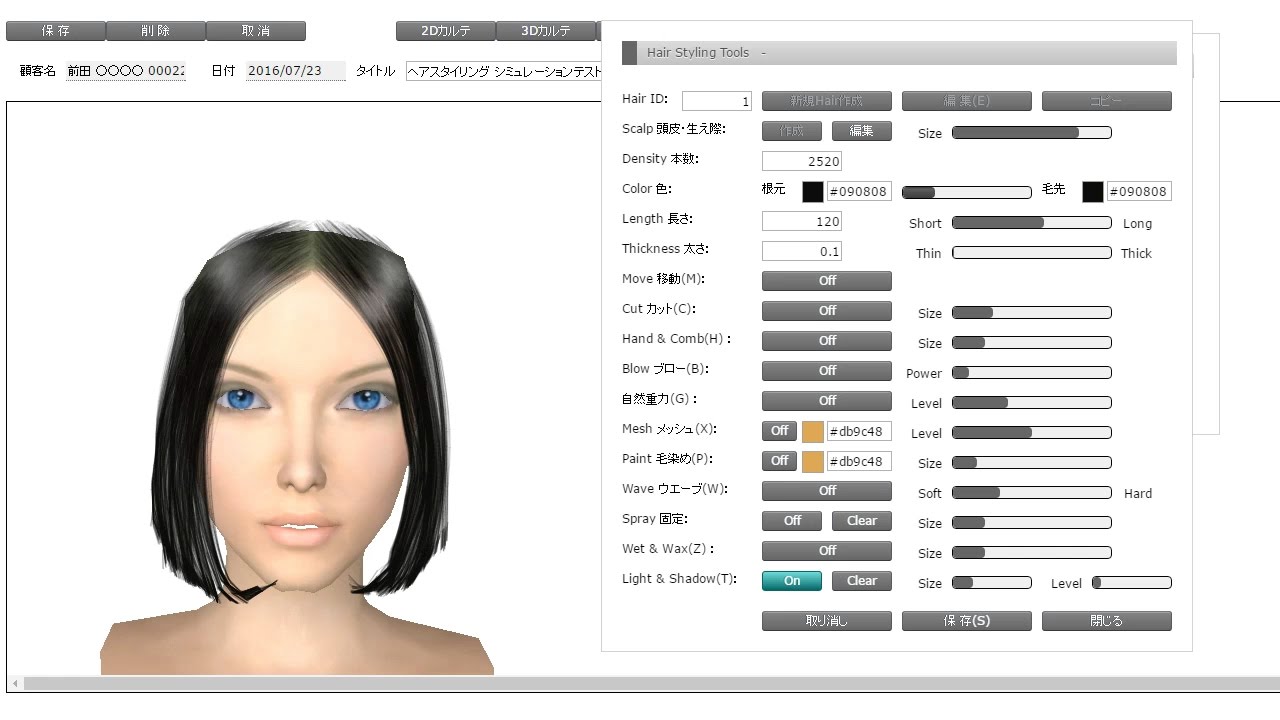
Task: Adjust the Length Short–Long slider
Action: click(1031, 223)
